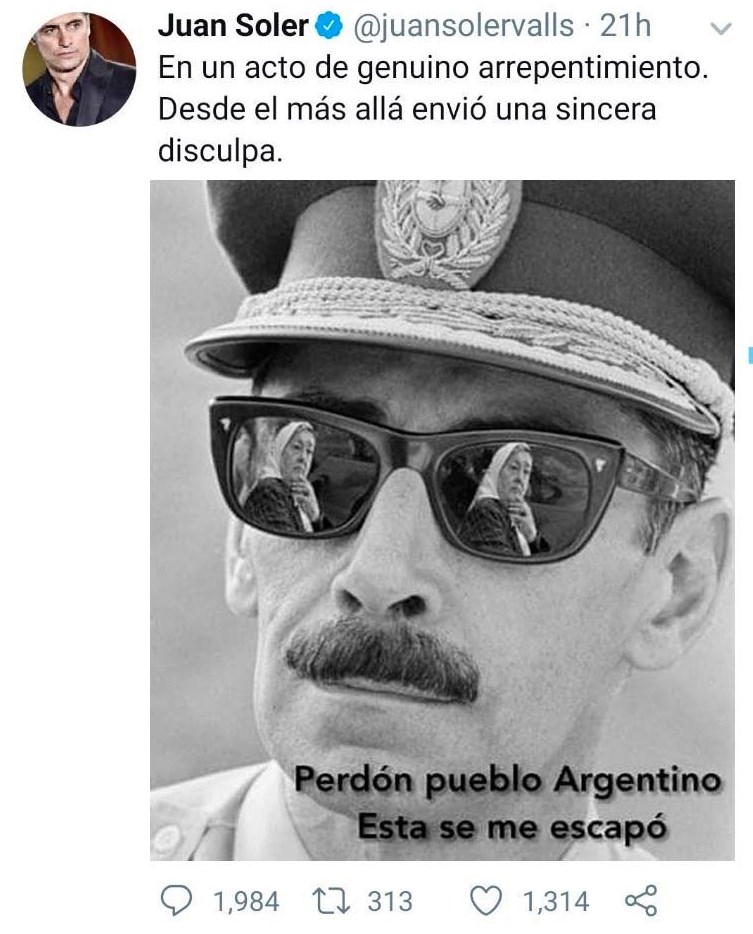Image resolution: width=753 pixels, height=934 pixels.
Task: Expand the tweet options chevron menu
Action: tap(721, 28)
